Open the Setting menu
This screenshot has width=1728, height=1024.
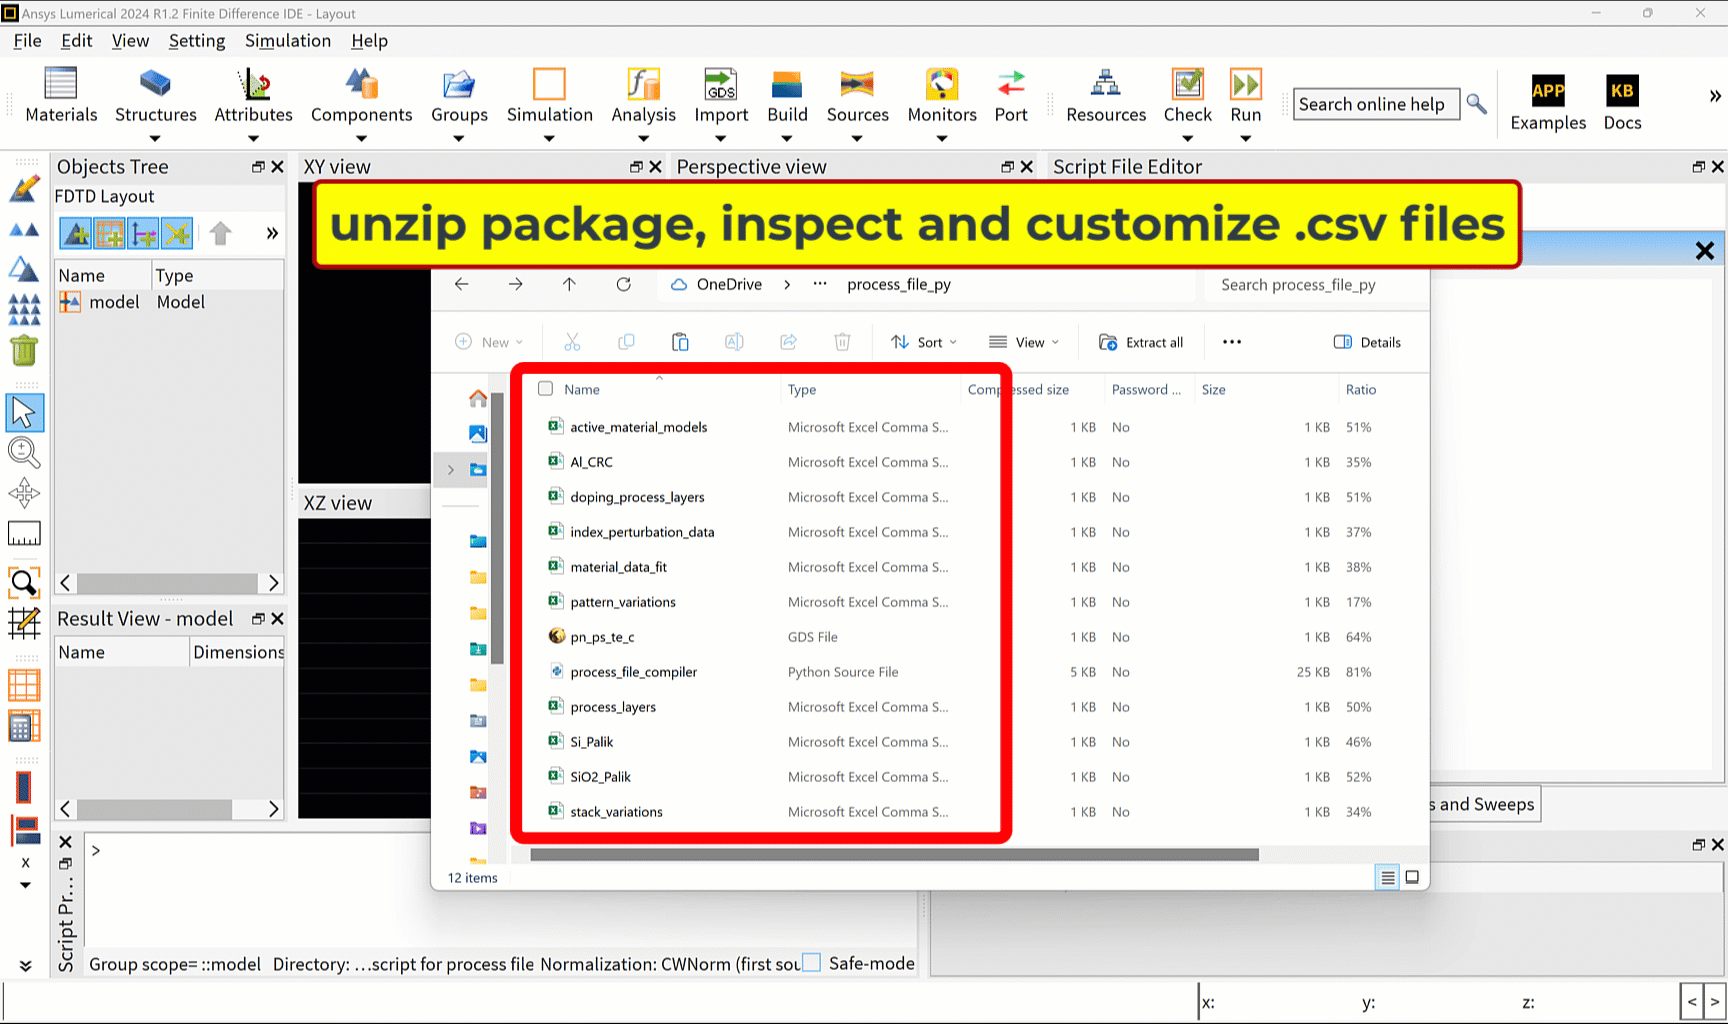197,40
